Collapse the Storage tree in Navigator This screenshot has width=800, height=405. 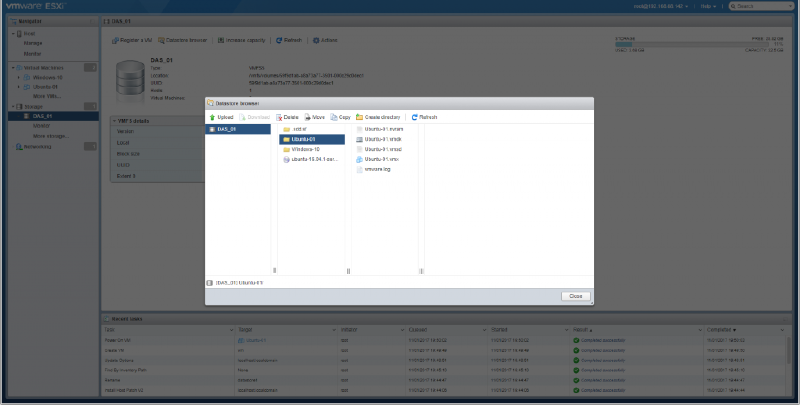tap(12, 106)
